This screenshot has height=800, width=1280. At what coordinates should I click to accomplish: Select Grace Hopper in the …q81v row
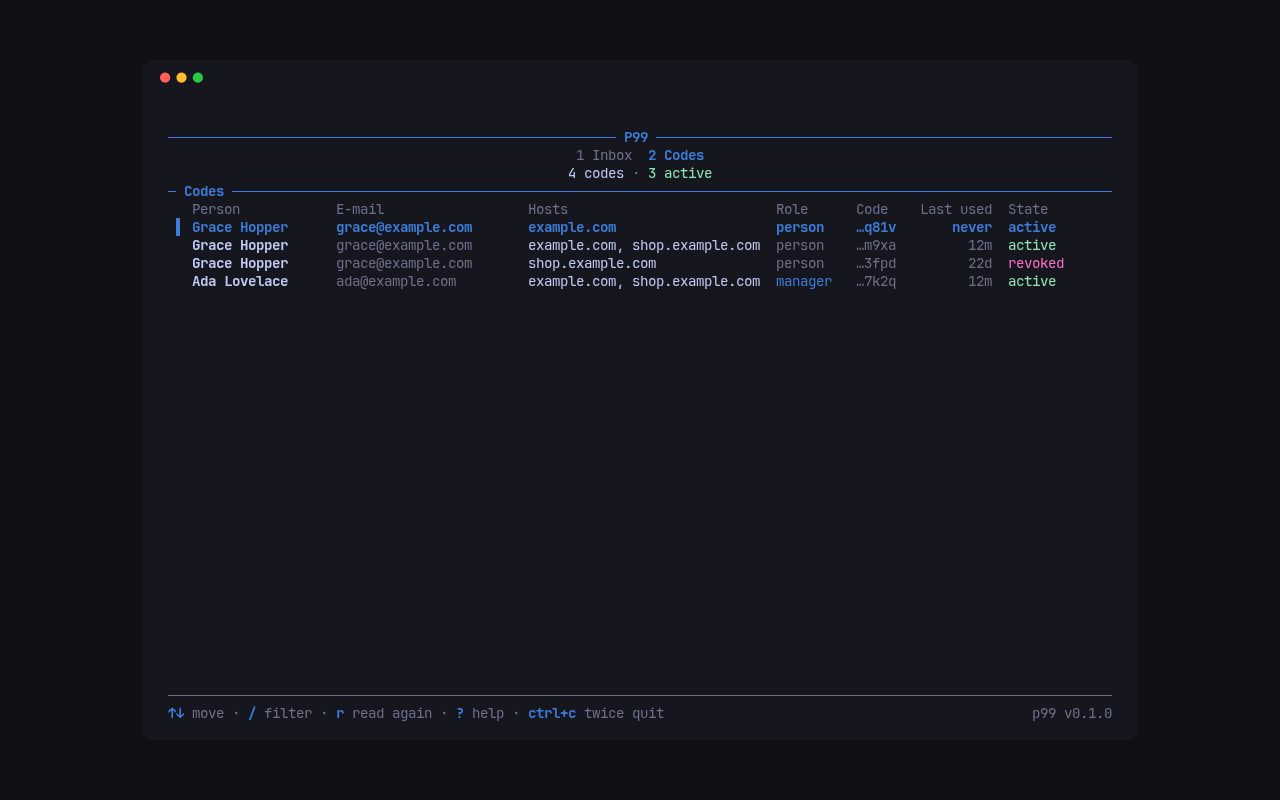[240, 228]
